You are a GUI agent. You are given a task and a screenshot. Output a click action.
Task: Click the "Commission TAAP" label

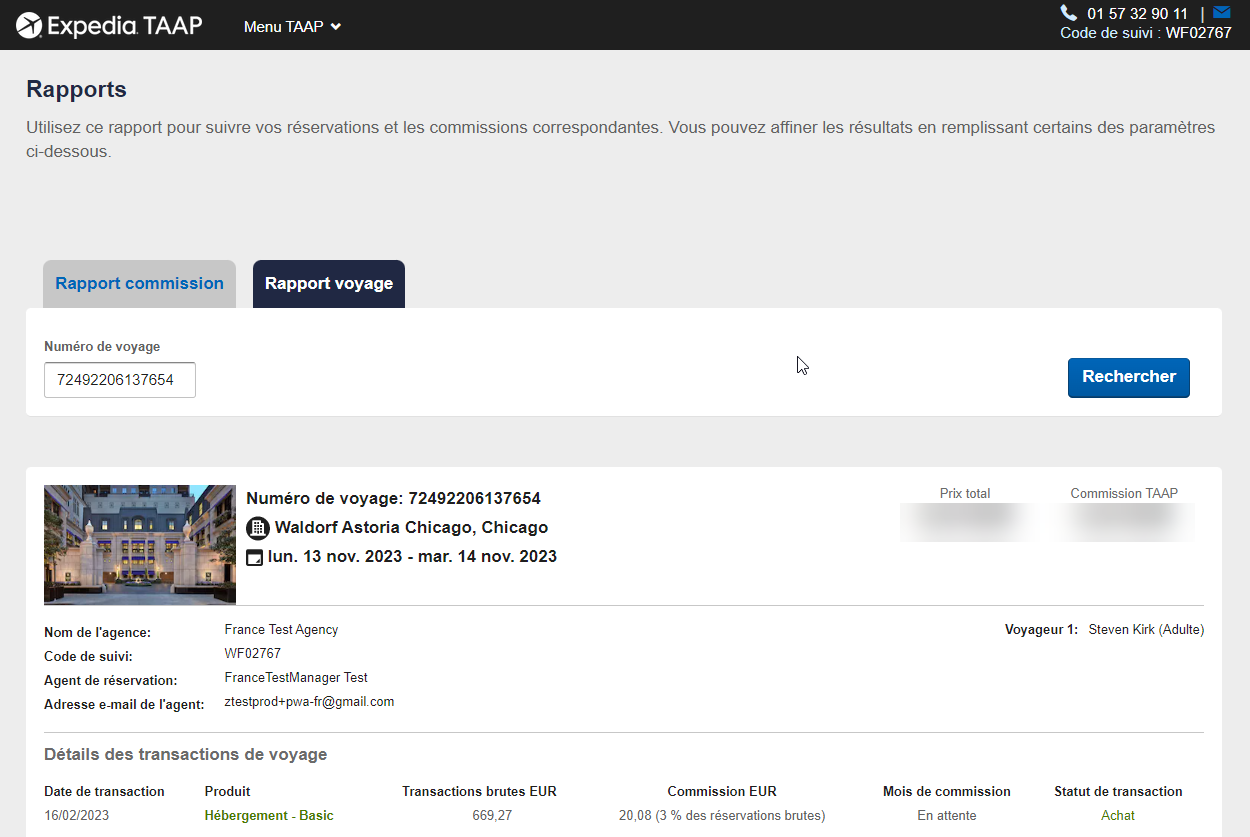(x=1124, y=494)
